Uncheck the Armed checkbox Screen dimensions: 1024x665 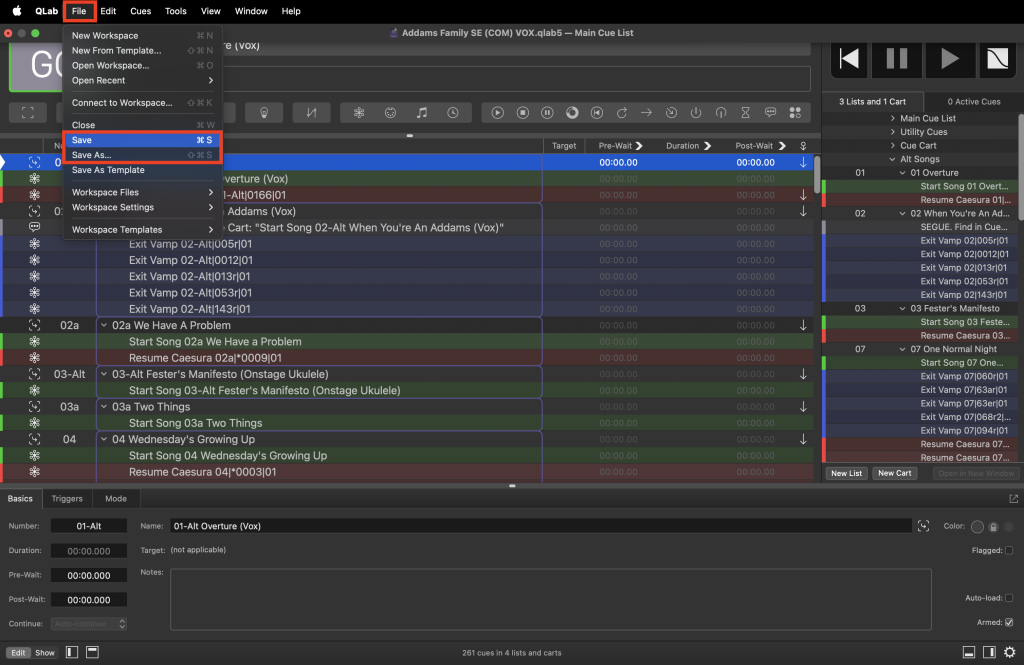1010,623
